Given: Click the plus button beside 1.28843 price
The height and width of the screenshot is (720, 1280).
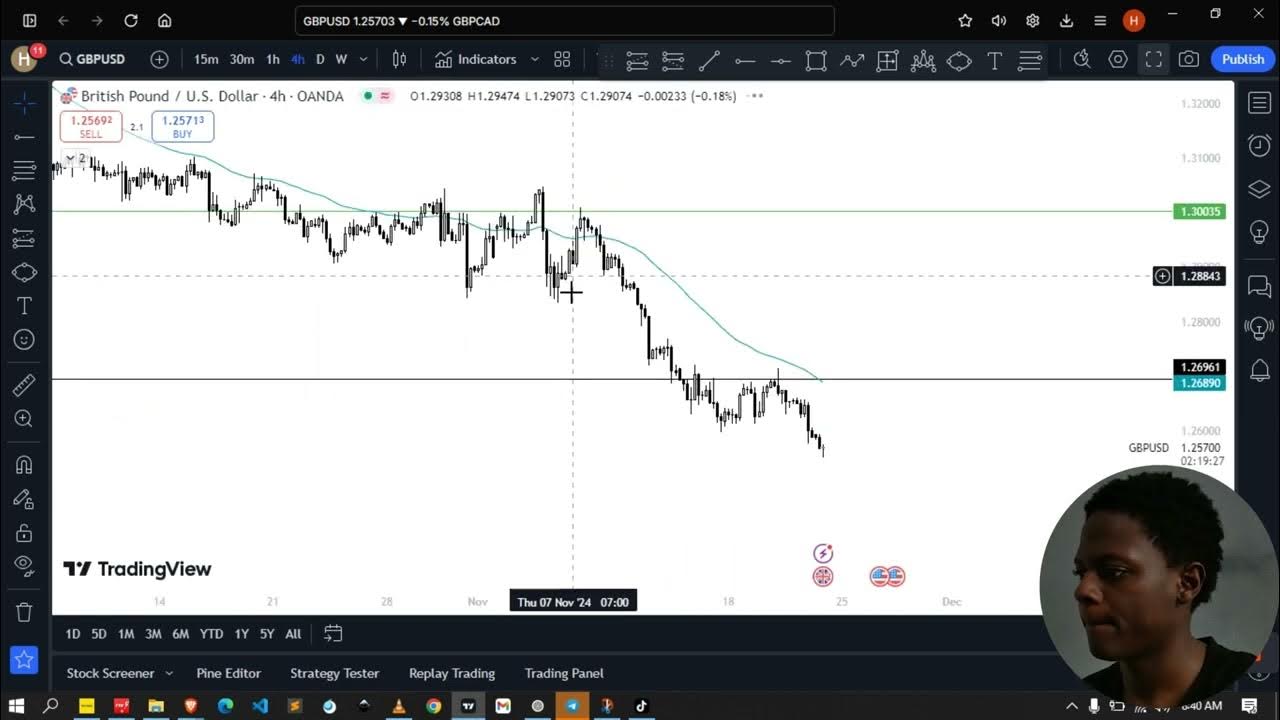Looking at the screenshot, I should coord(1163,276).
